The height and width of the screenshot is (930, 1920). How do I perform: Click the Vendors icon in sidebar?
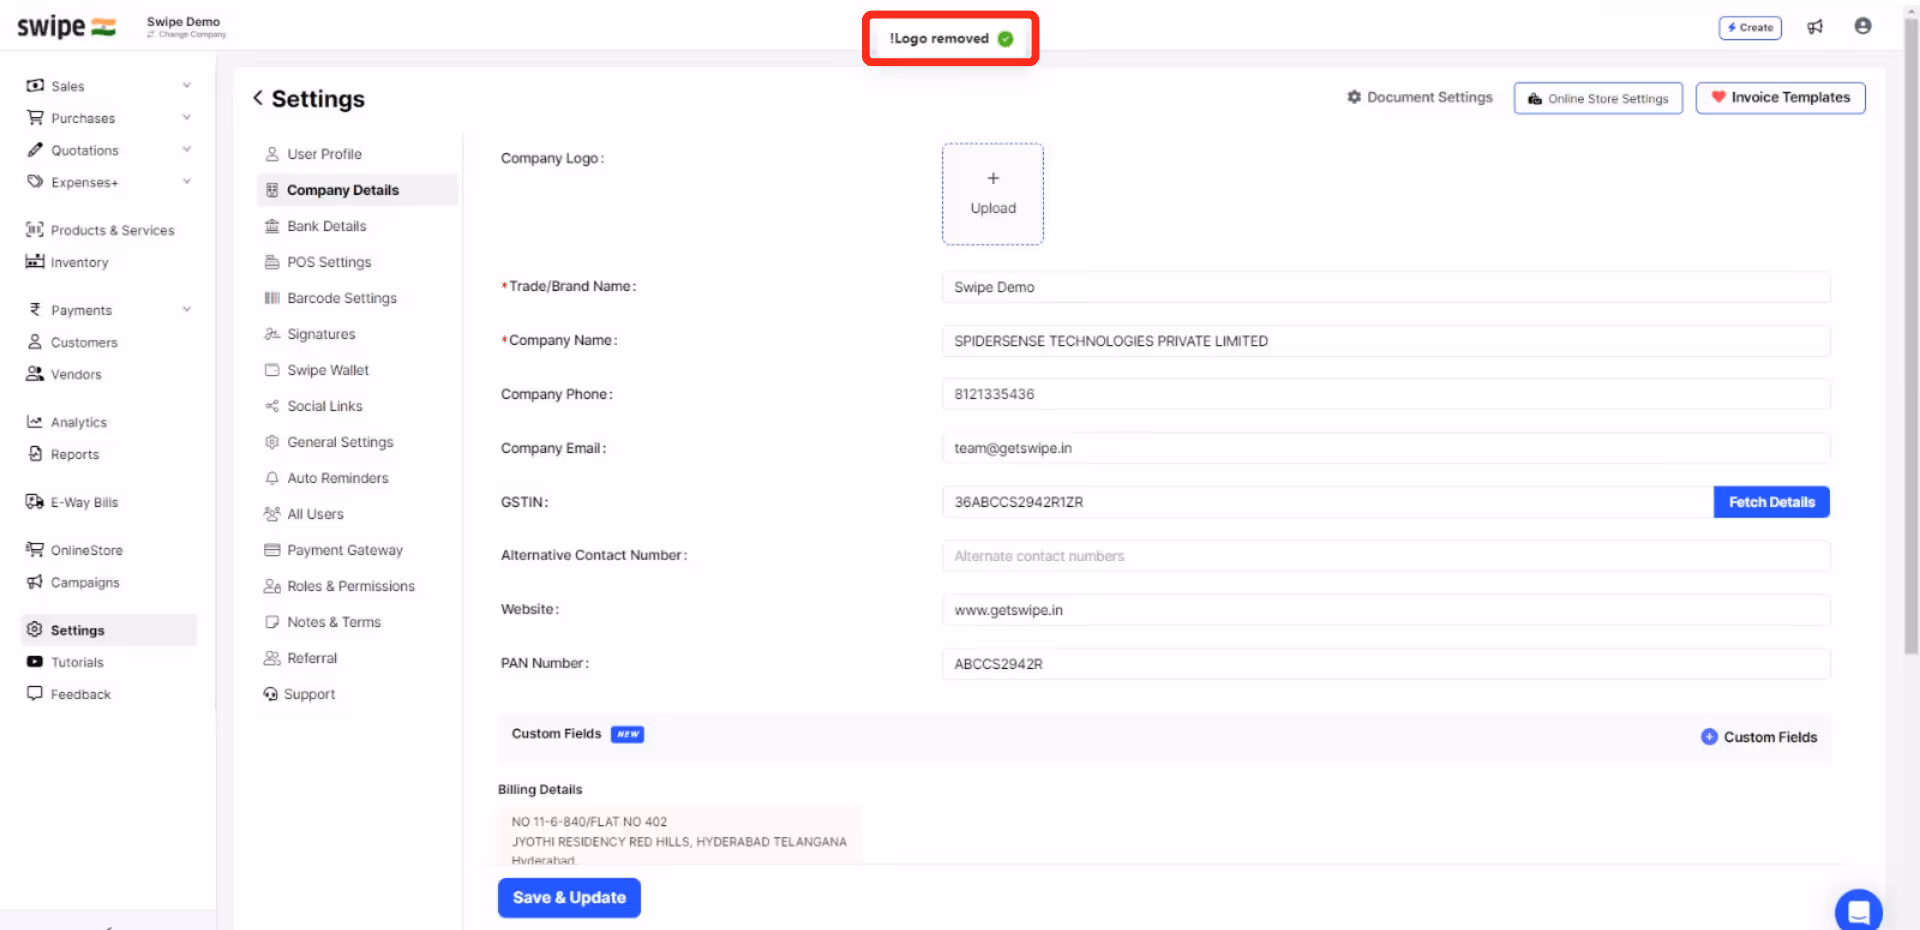35,374
